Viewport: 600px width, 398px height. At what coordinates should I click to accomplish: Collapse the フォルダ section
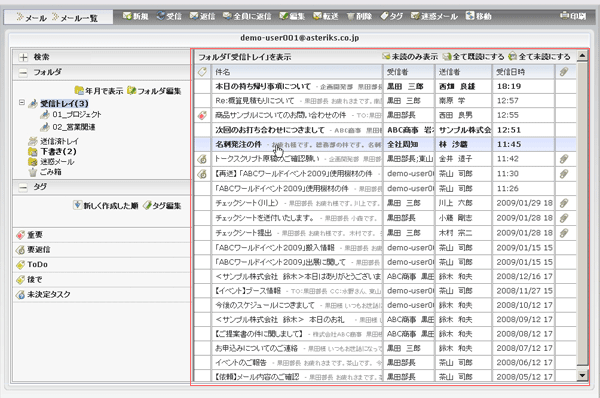[x=23, y=72]
